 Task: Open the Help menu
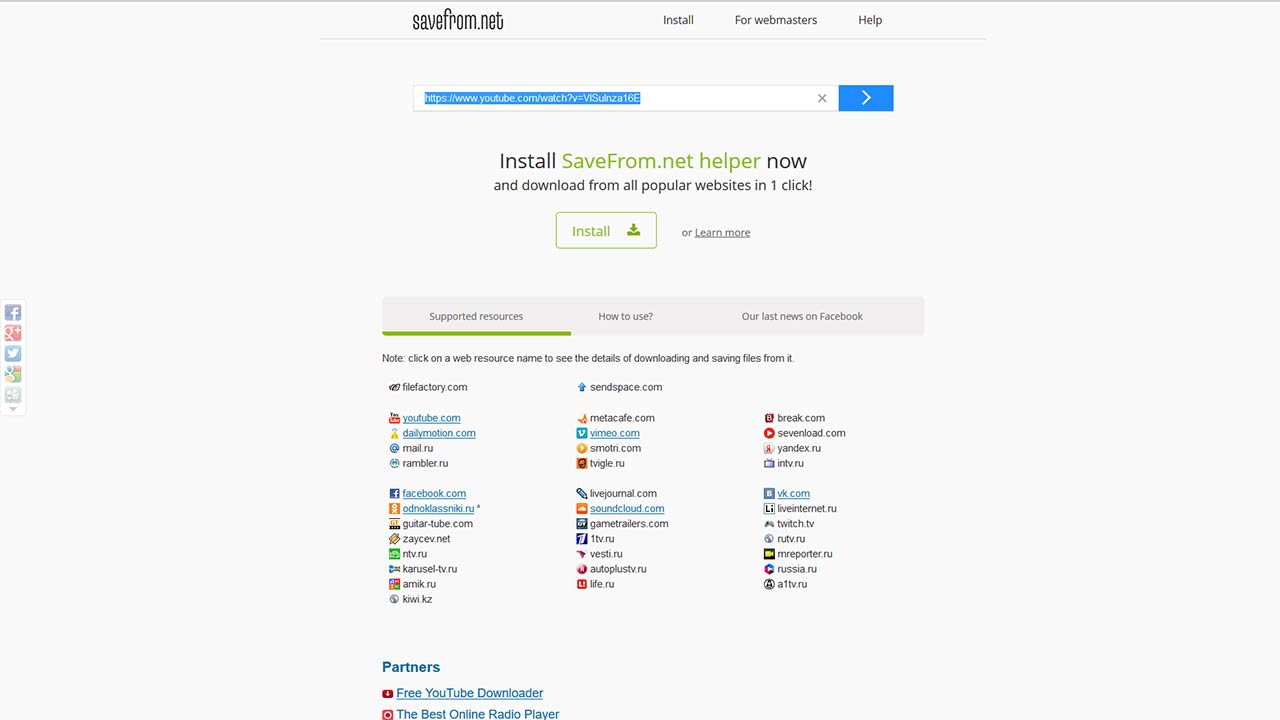(870, 20)
